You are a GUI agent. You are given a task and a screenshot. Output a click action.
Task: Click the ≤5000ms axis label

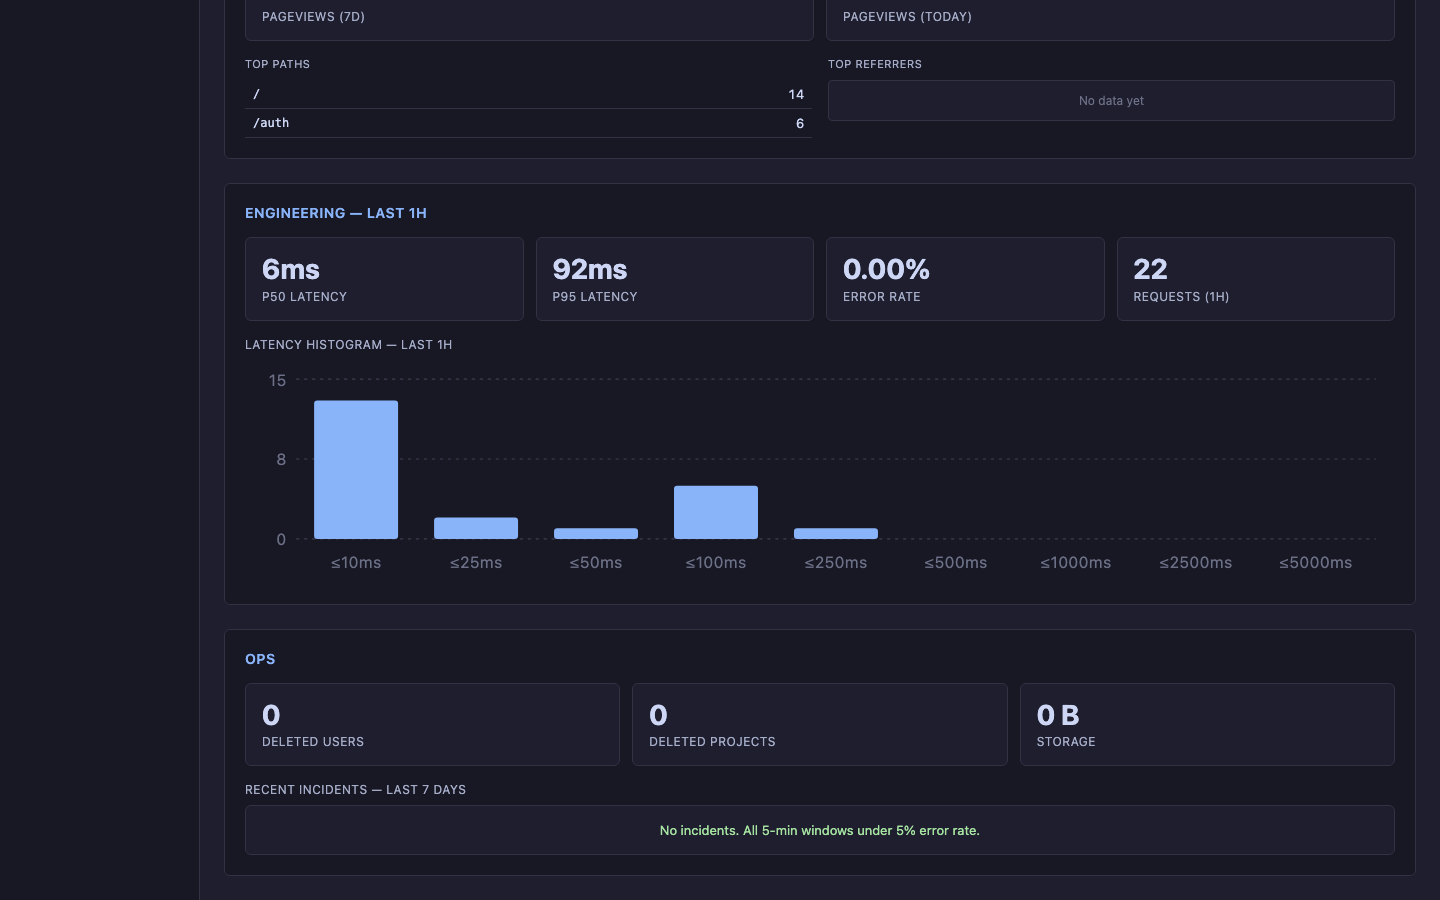tap(1315, 563)
